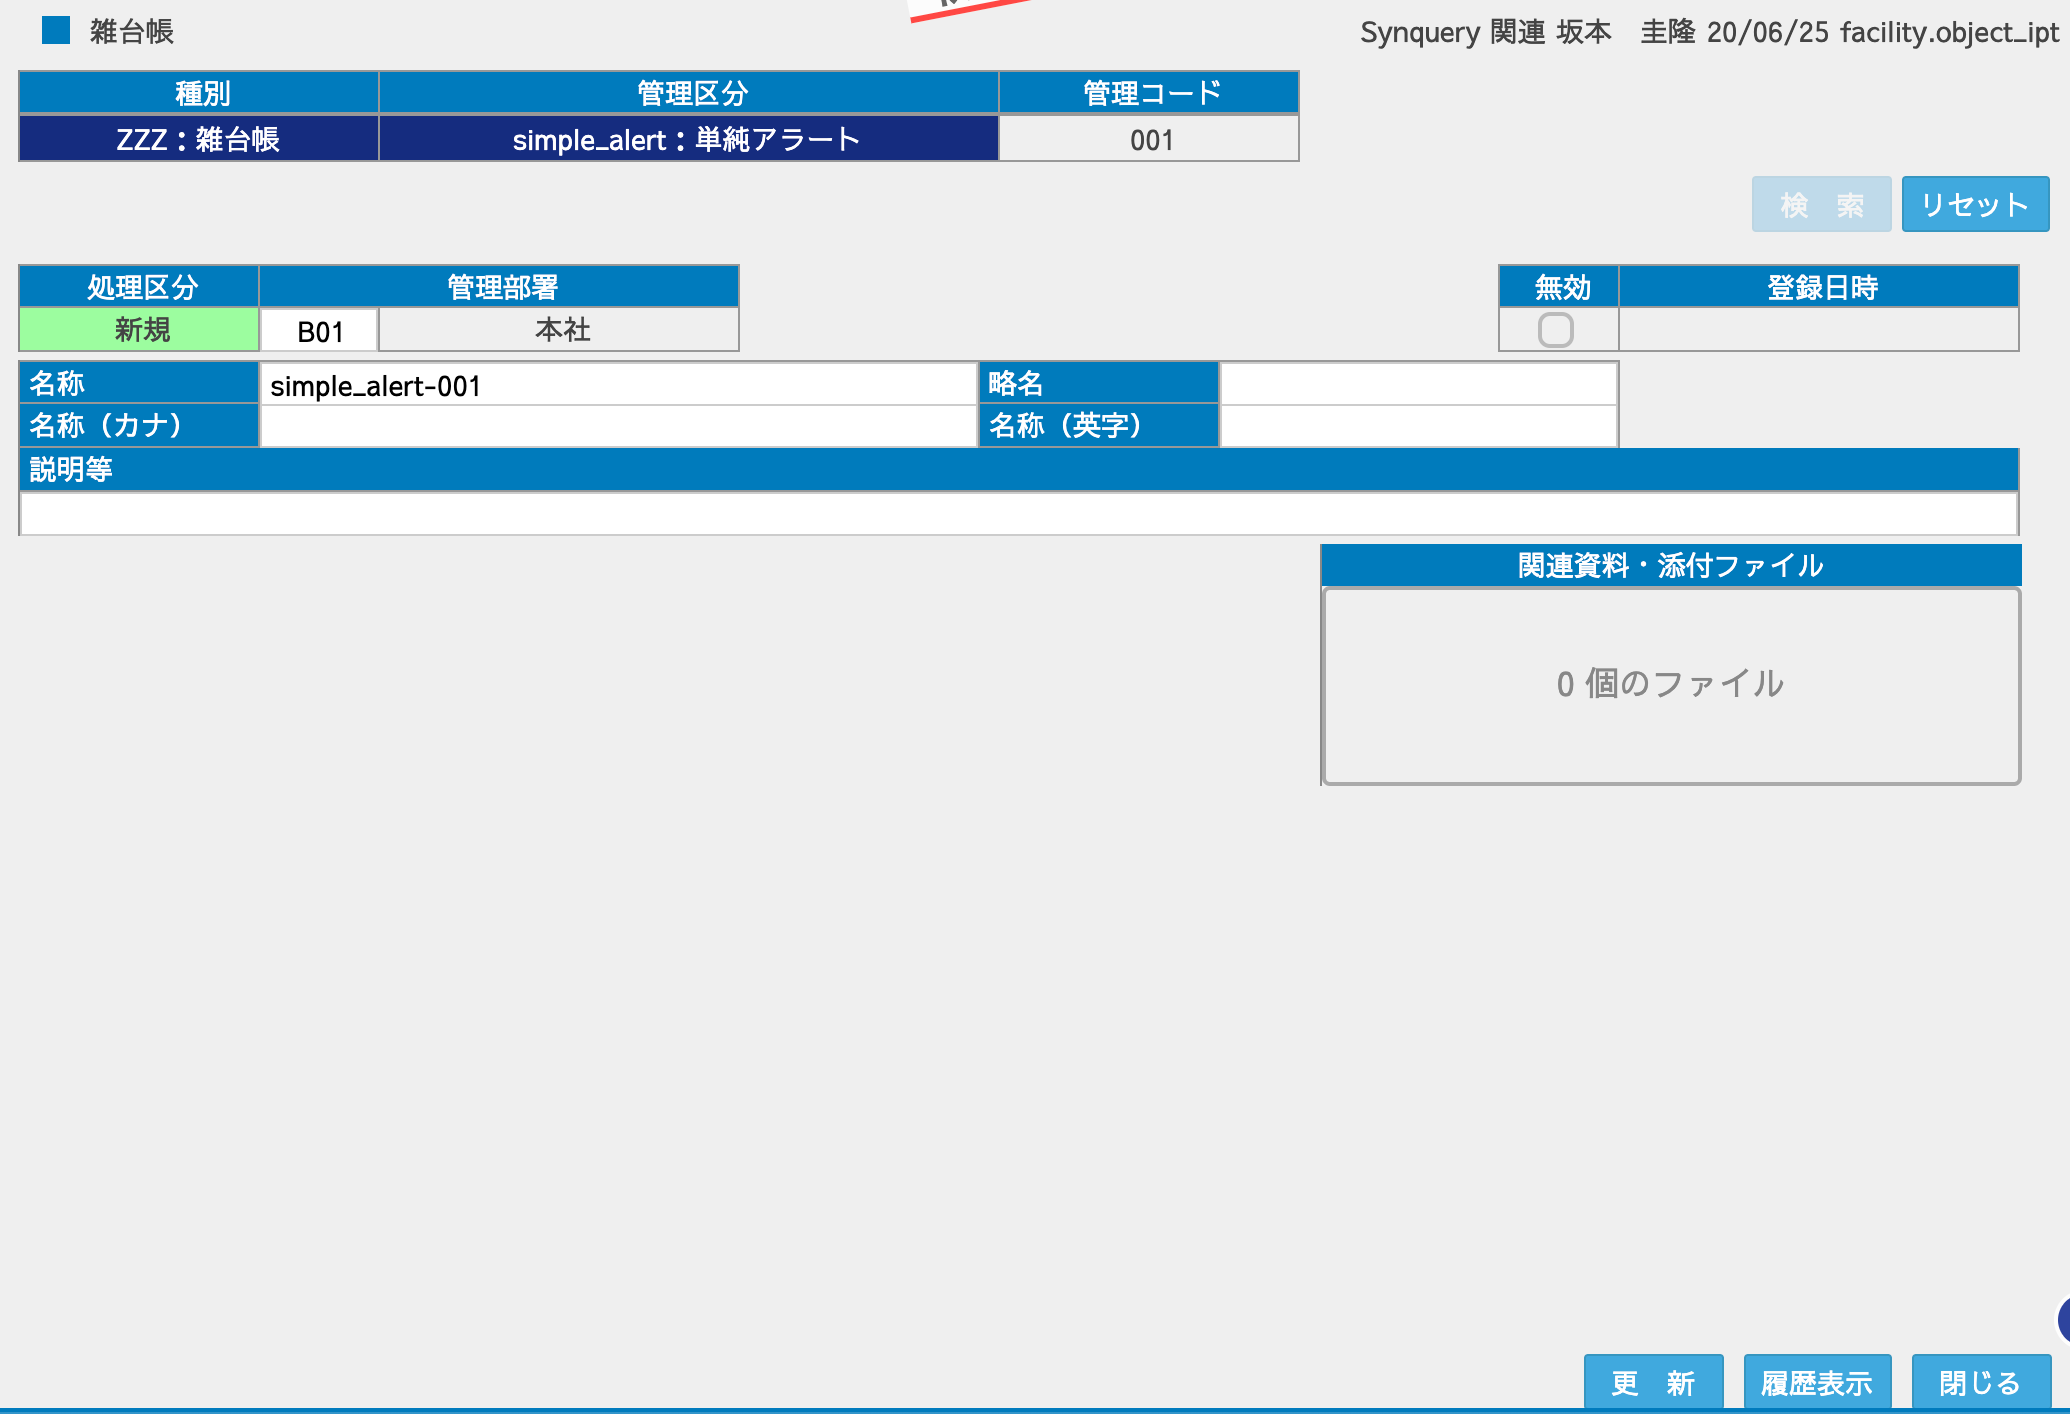Click the 説明等 description text area
Image resolution: width=2070 pixels, height=1414 pixels.
pyautogui.click(x=1018, y=513)
